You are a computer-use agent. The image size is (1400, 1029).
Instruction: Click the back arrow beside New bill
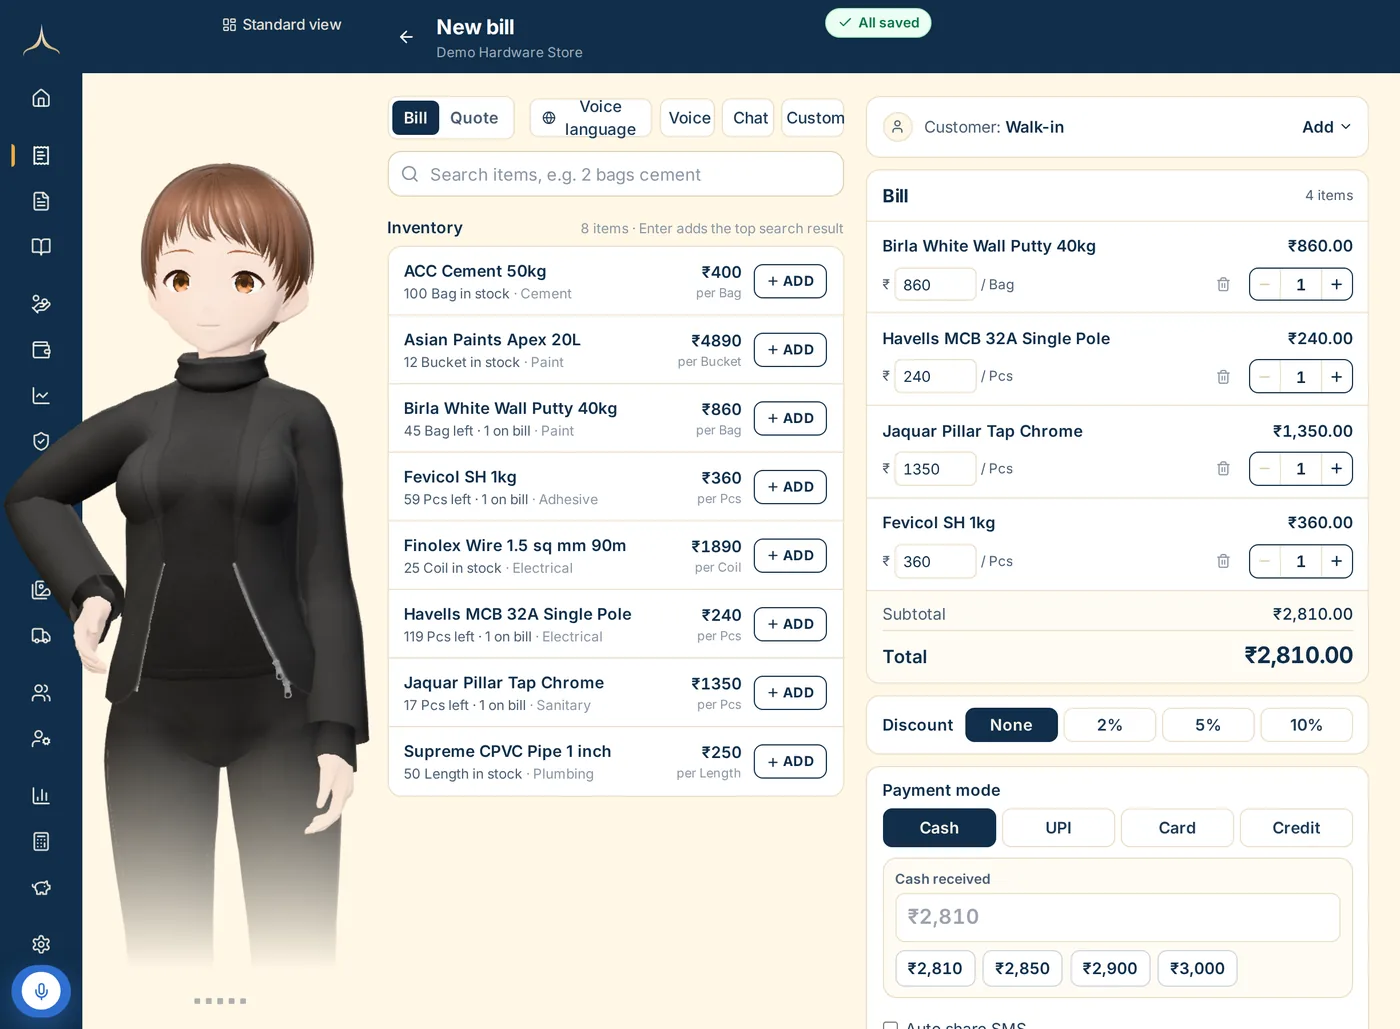[406, 37]
